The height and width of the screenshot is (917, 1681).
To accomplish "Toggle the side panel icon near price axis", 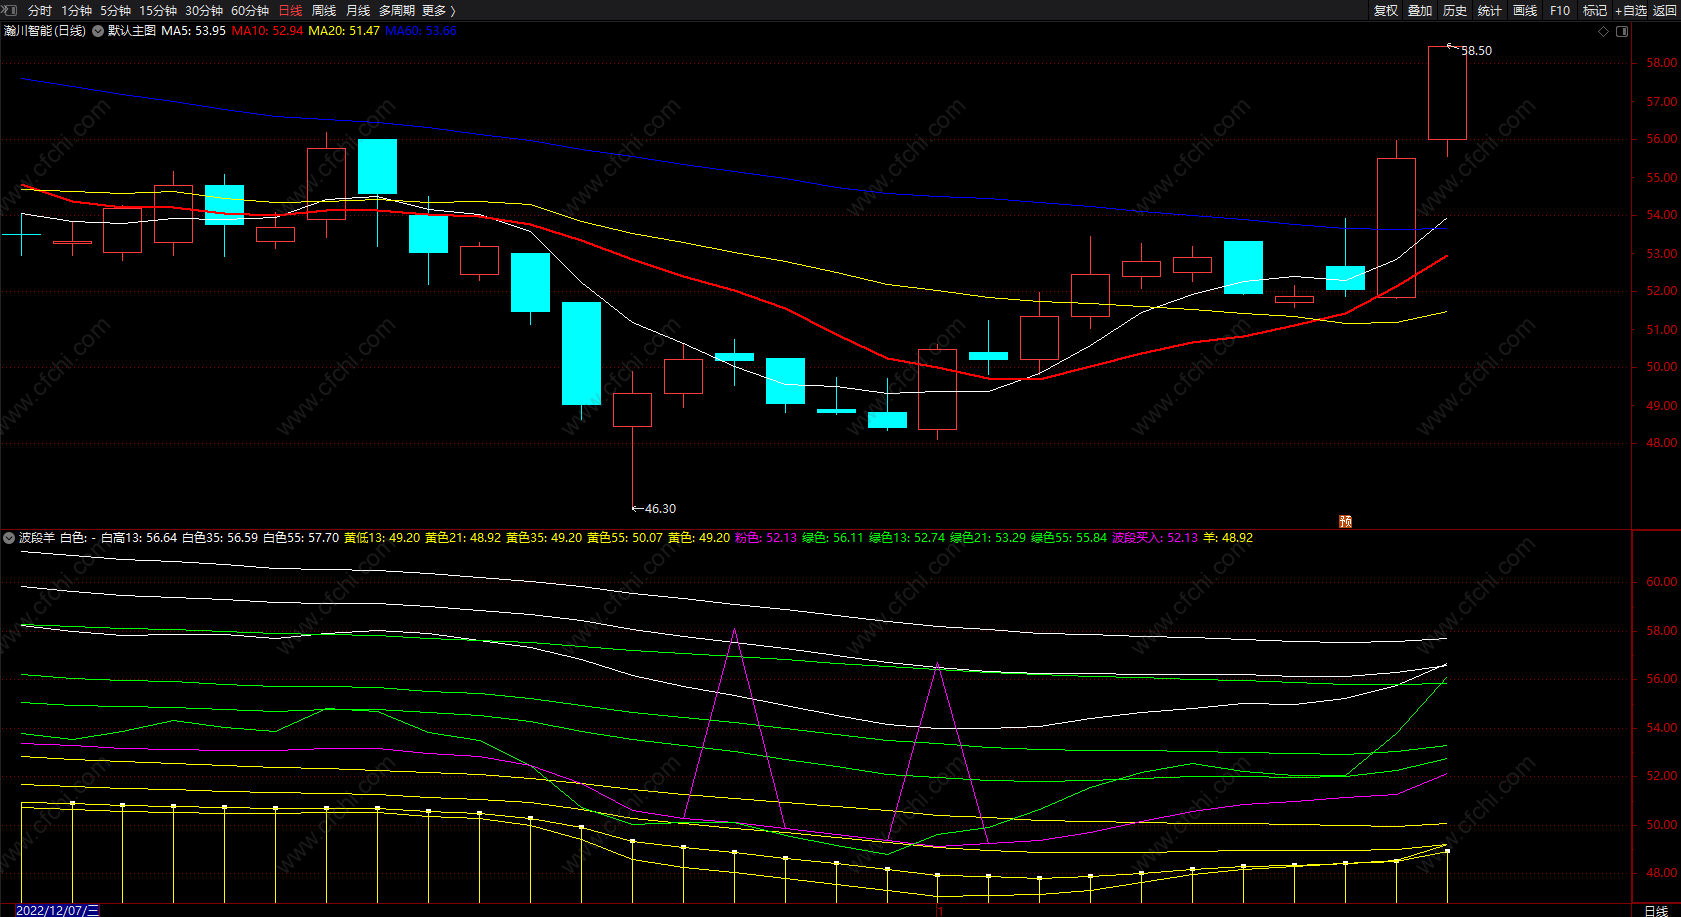I will coord(1622,31).
